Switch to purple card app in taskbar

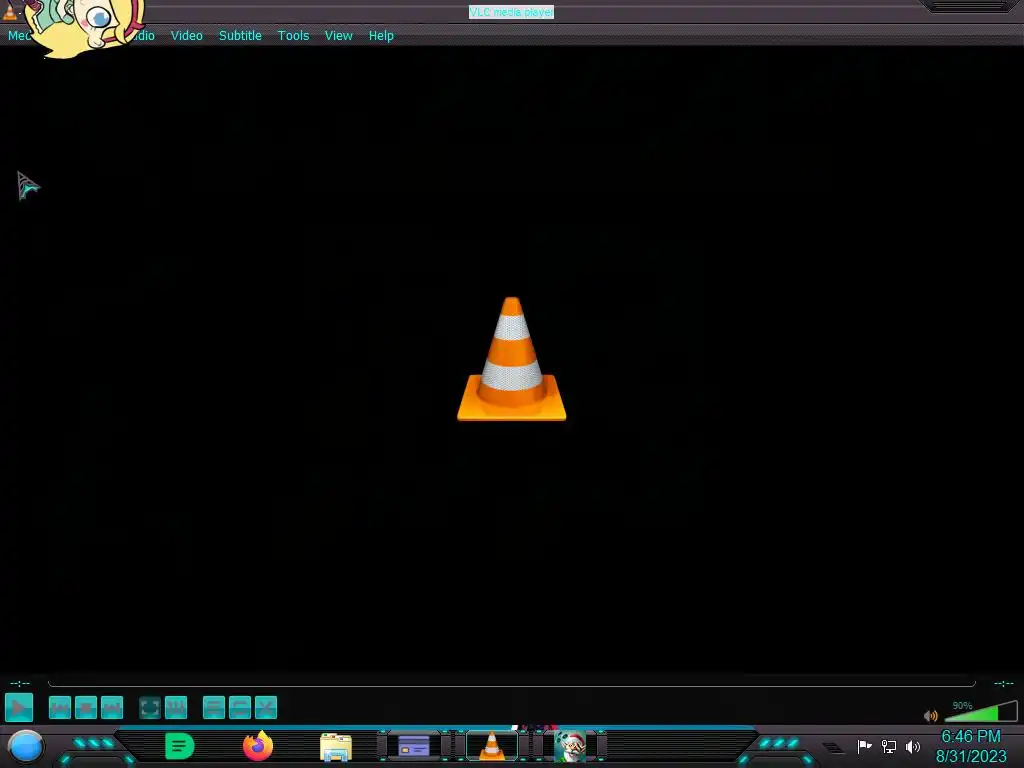414,746
